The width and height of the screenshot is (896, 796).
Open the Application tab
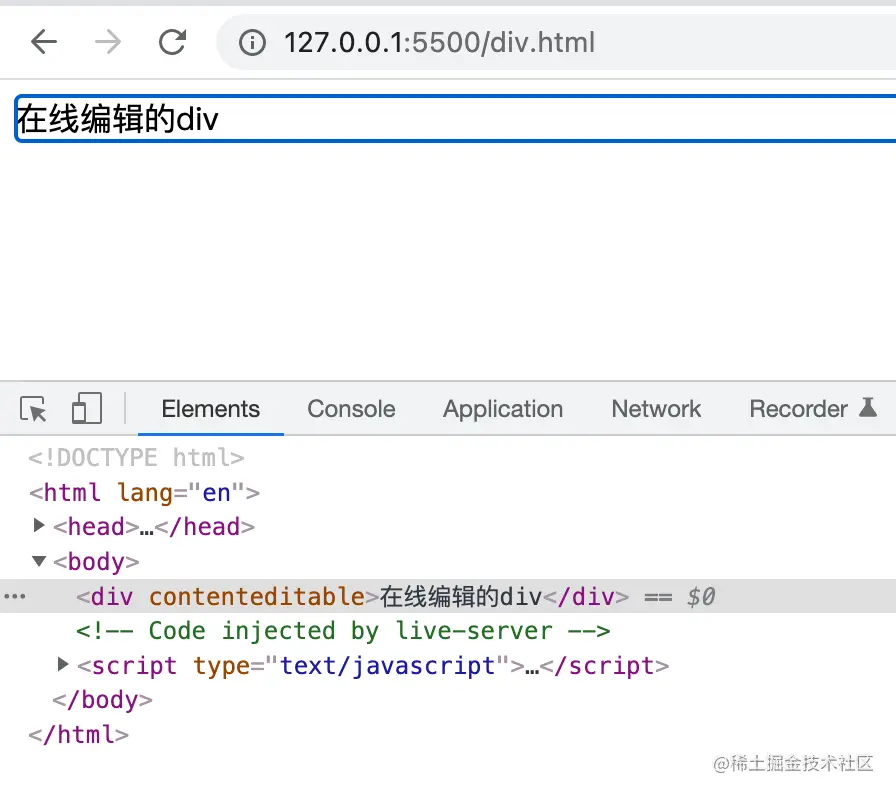coord(503,409)
